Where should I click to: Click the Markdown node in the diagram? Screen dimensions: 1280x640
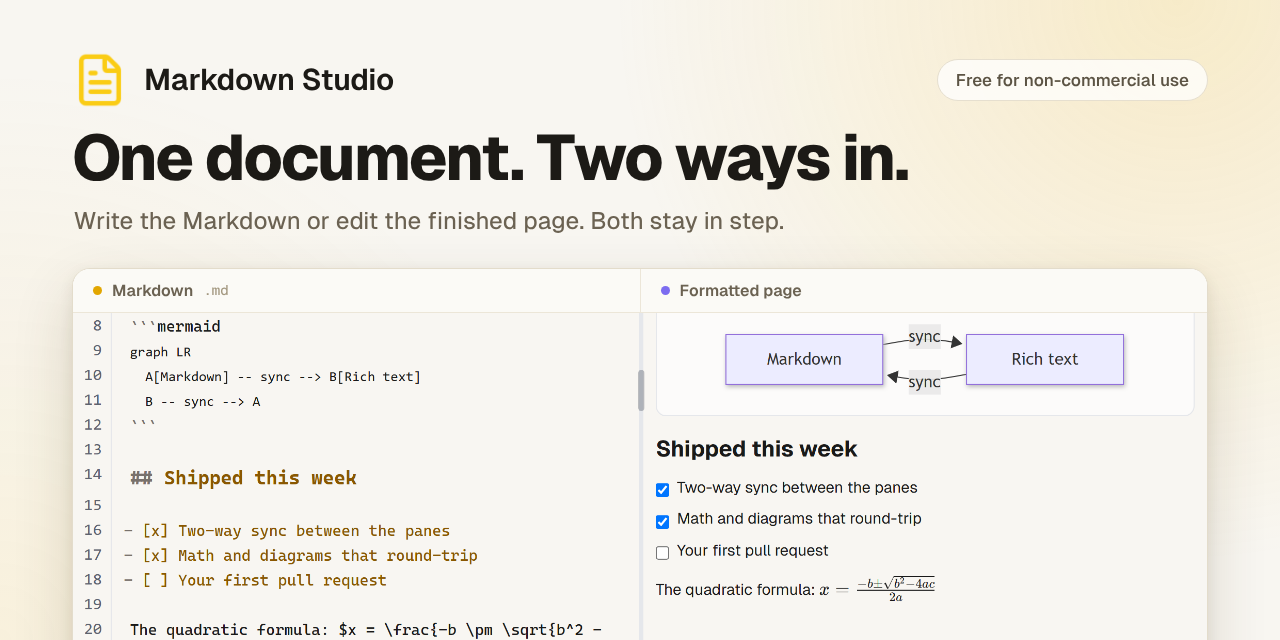point(804,359)
